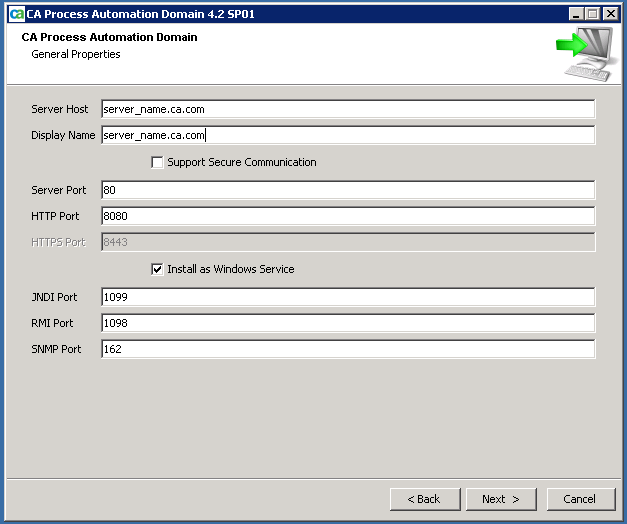Focus the Display Name text field
627x524 pixels.
pyautogui.click(x=348, y=135)
